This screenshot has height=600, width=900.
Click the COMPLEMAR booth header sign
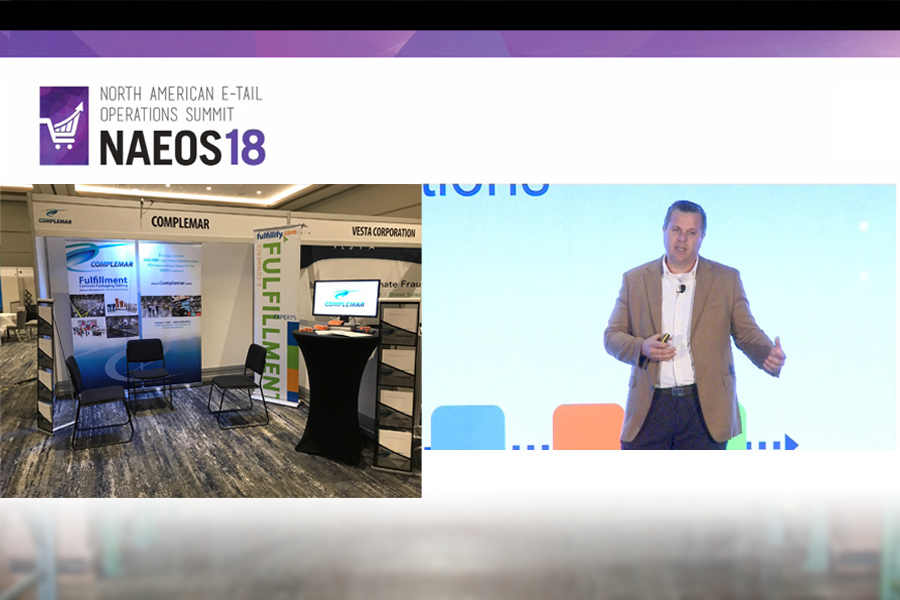click(x=180, y=222)
